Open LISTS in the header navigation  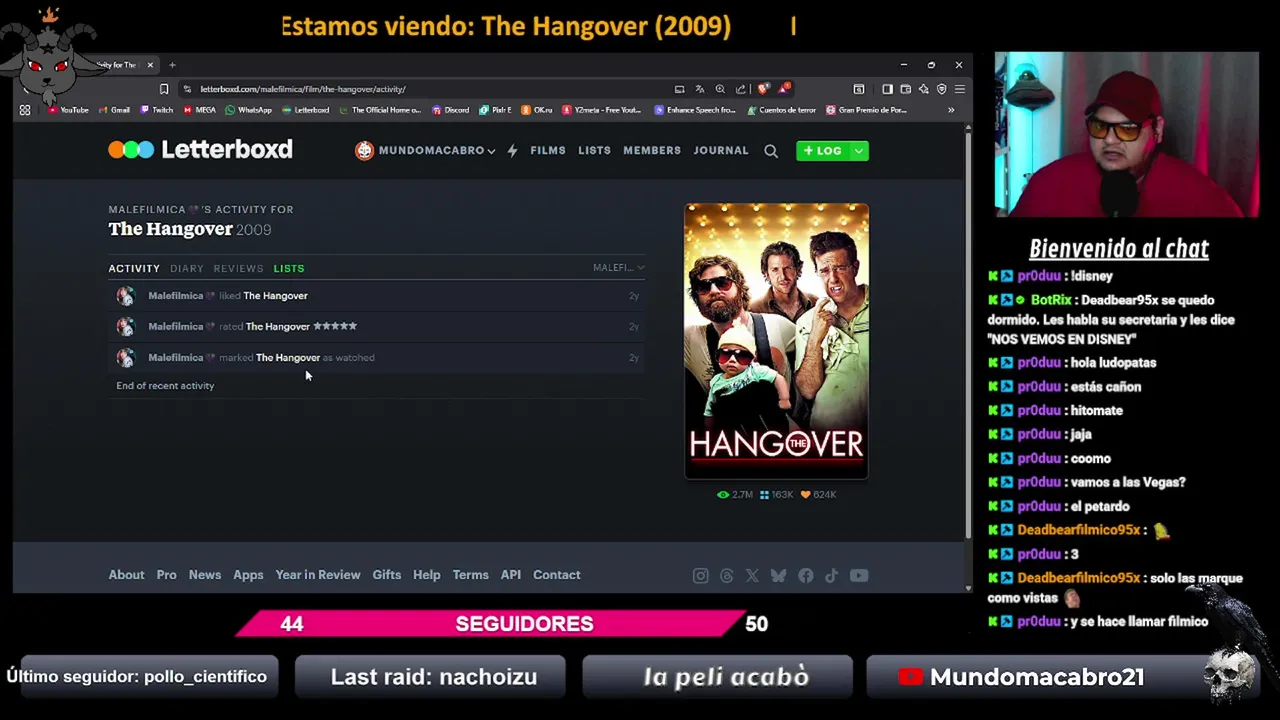tap(594, 151)
